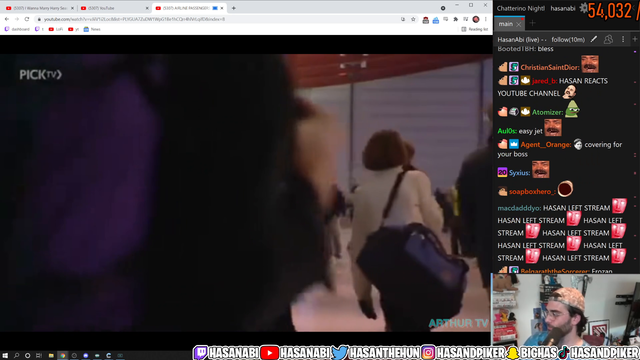Open the chat viewer list icon
The width and height of the screenshot is (640, 360).
608,39
